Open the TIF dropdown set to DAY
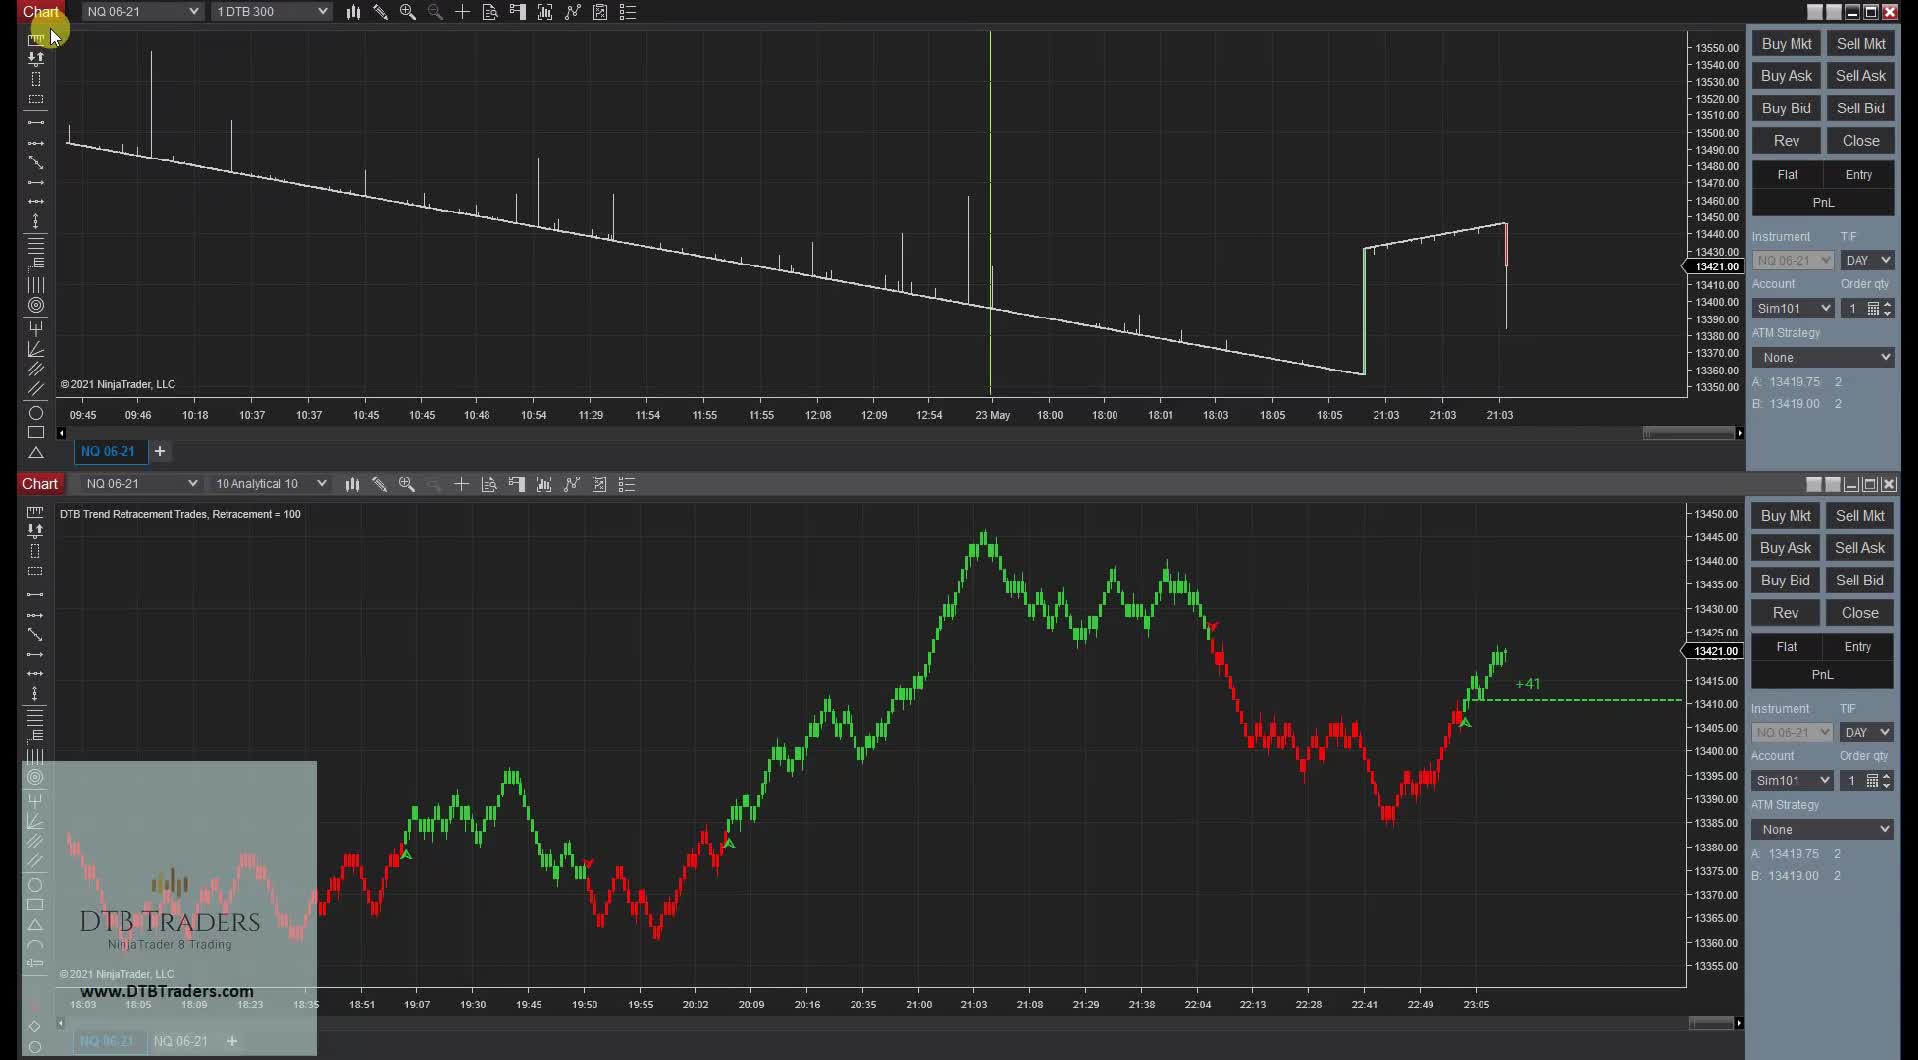This screenshot has height=1060, width=1918. pos(1866,259)
